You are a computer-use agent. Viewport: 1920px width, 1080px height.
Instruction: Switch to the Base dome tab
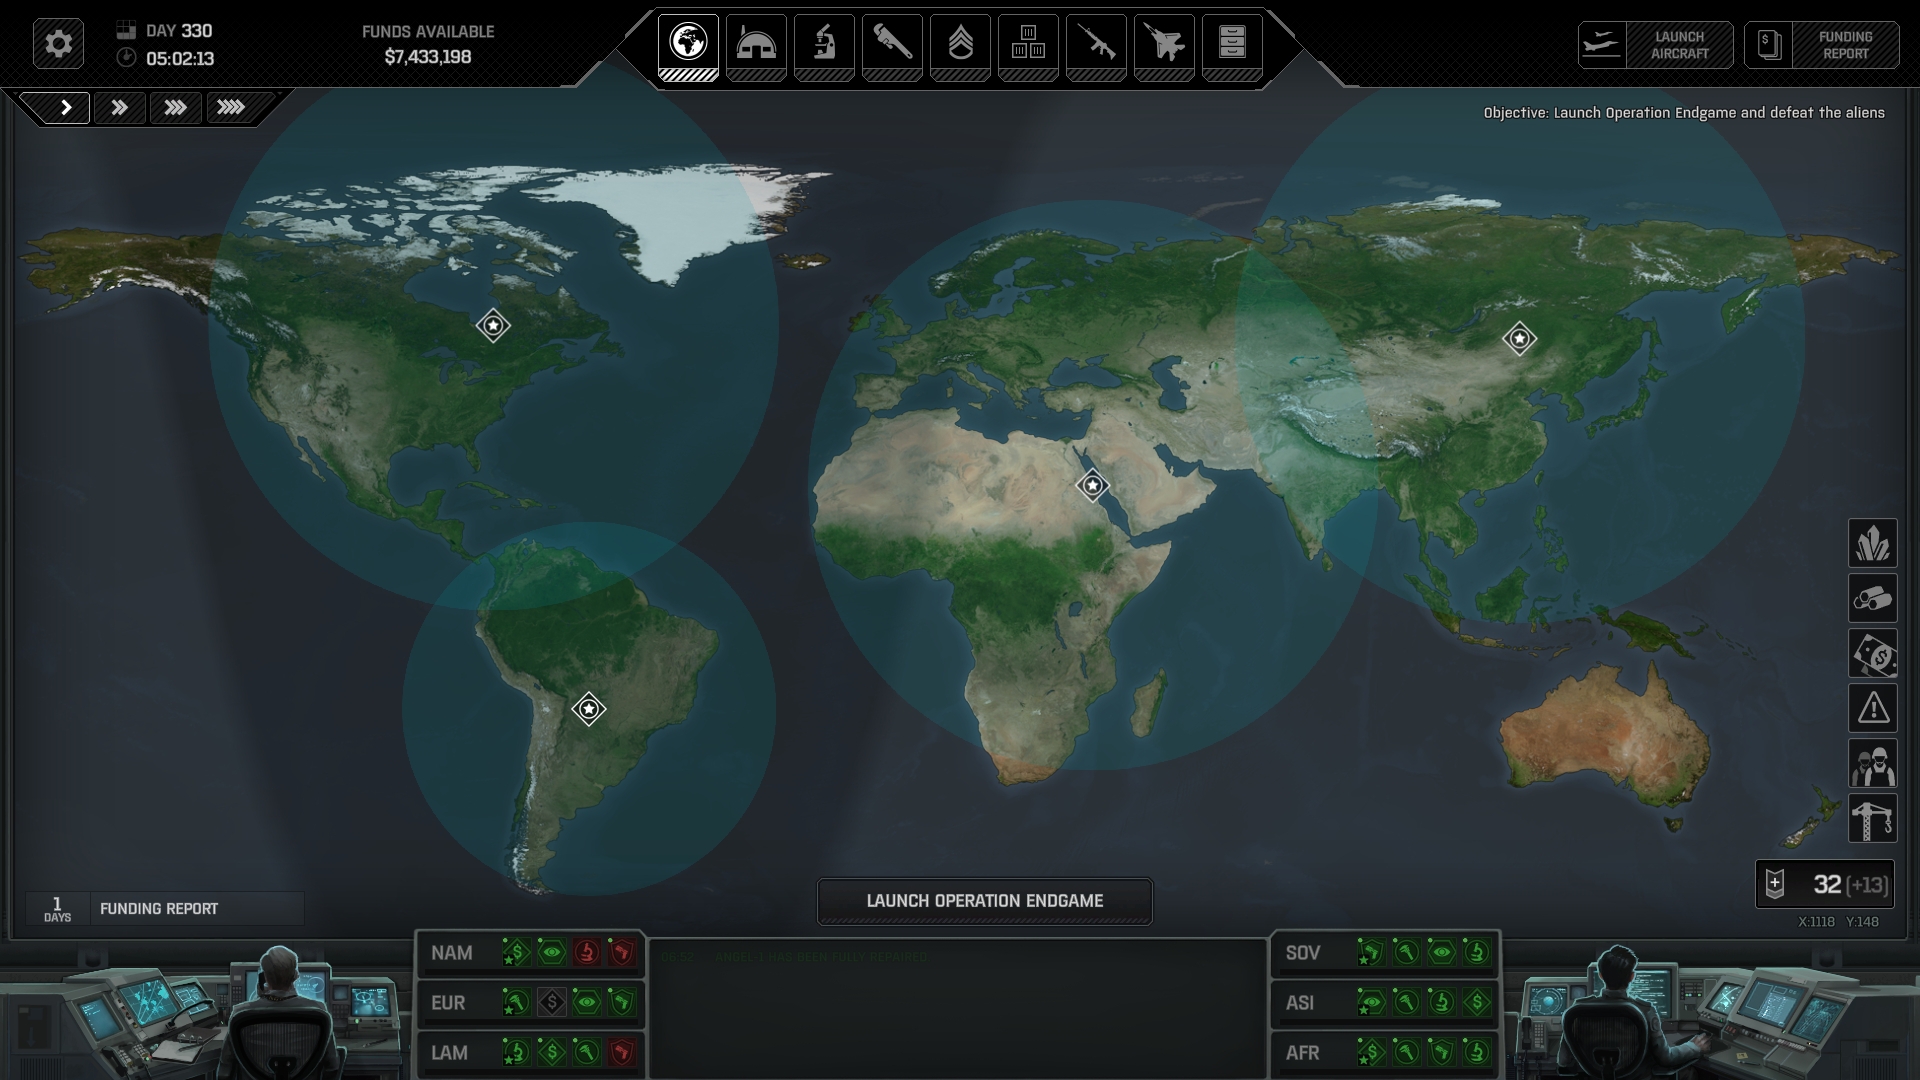[756, 45]
